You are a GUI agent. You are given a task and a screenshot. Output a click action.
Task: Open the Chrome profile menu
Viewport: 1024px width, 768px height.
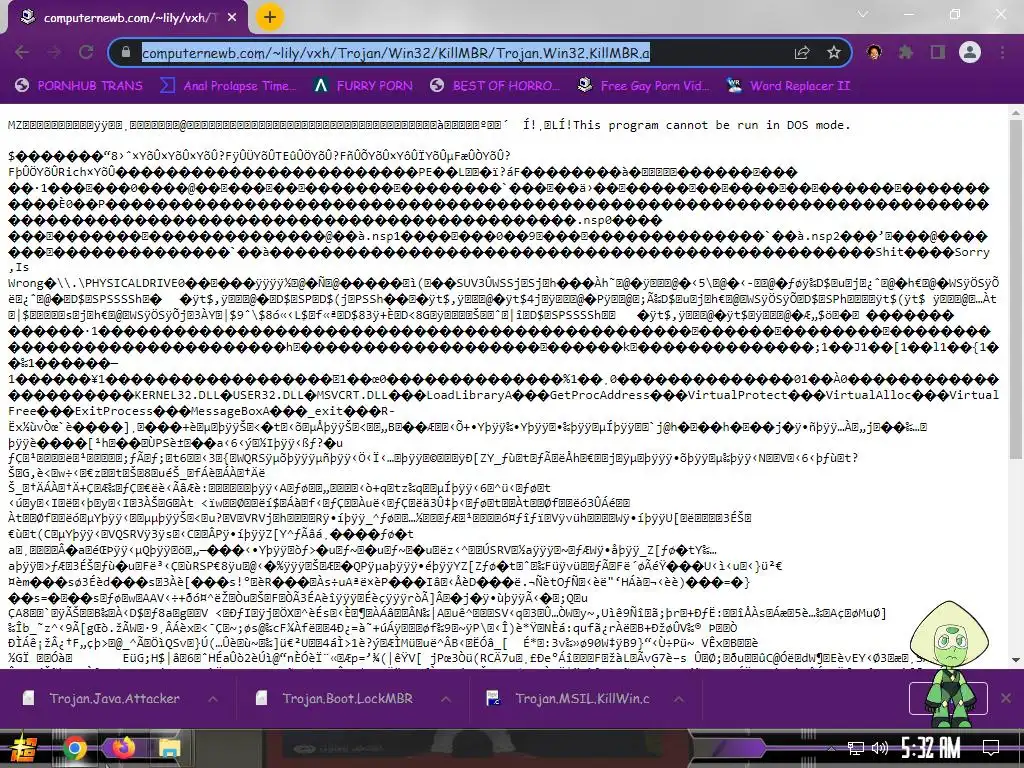pyautogui.click(x=970, y=52)
